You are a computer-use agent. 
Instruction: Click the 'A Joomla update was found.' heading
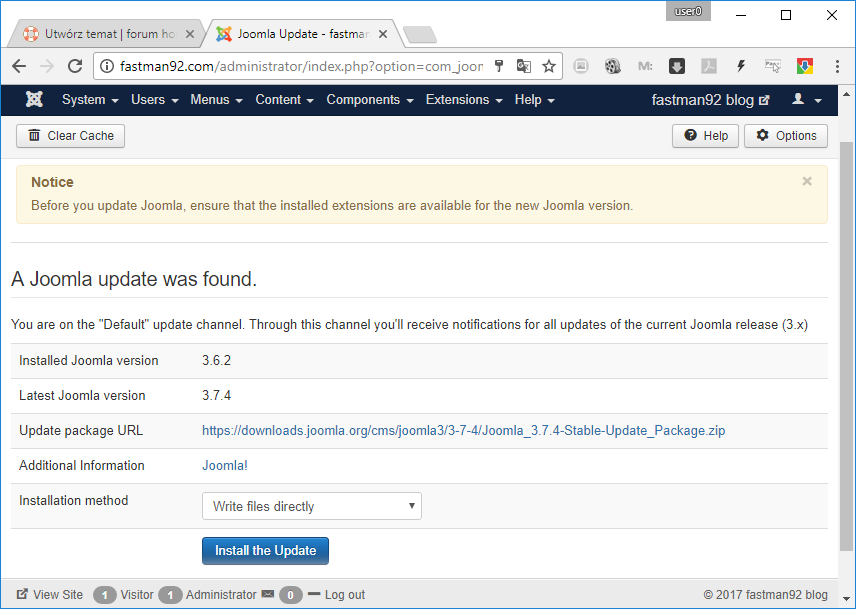tap(134, 279)
